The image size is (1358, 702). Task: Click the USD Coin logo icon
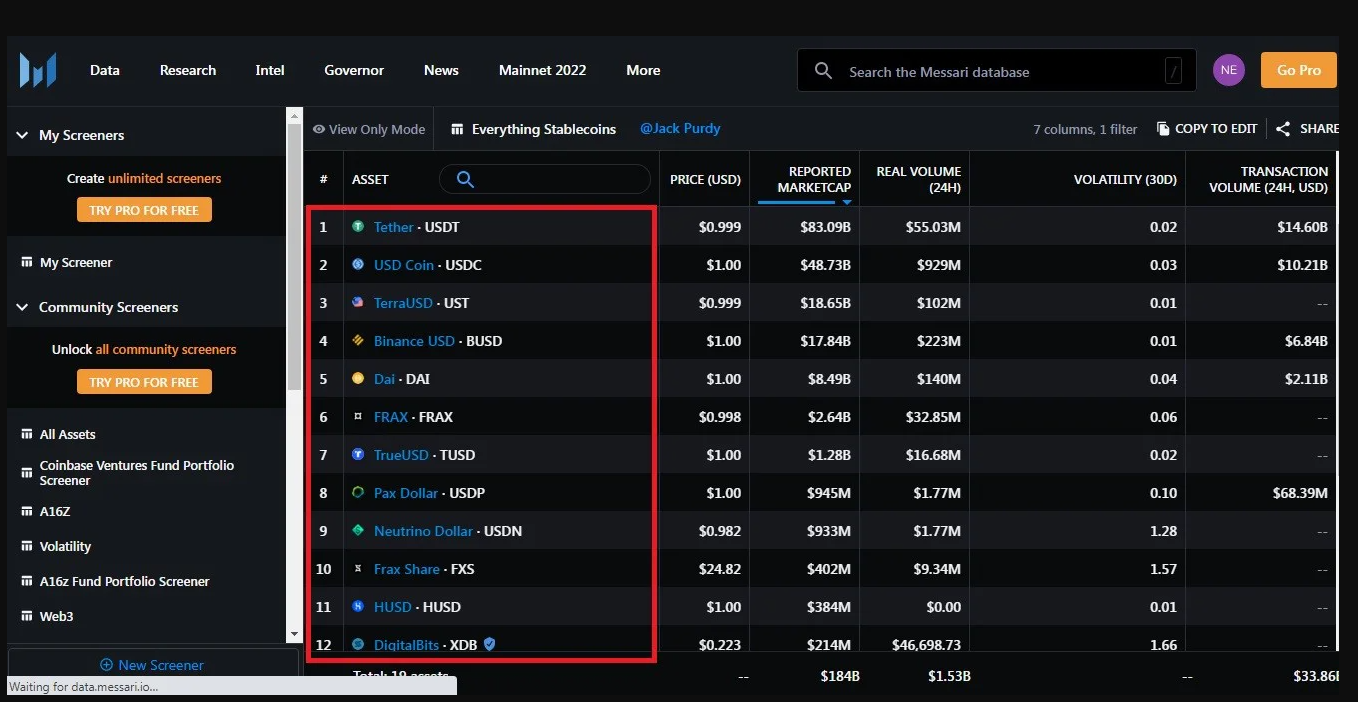pyautogui.click(x=358, y=265)
